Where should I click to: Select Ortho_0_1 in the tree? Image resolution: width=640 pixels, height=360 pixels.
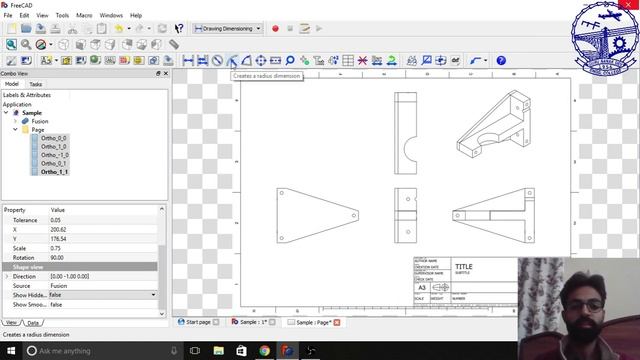(x=53, y=163)
